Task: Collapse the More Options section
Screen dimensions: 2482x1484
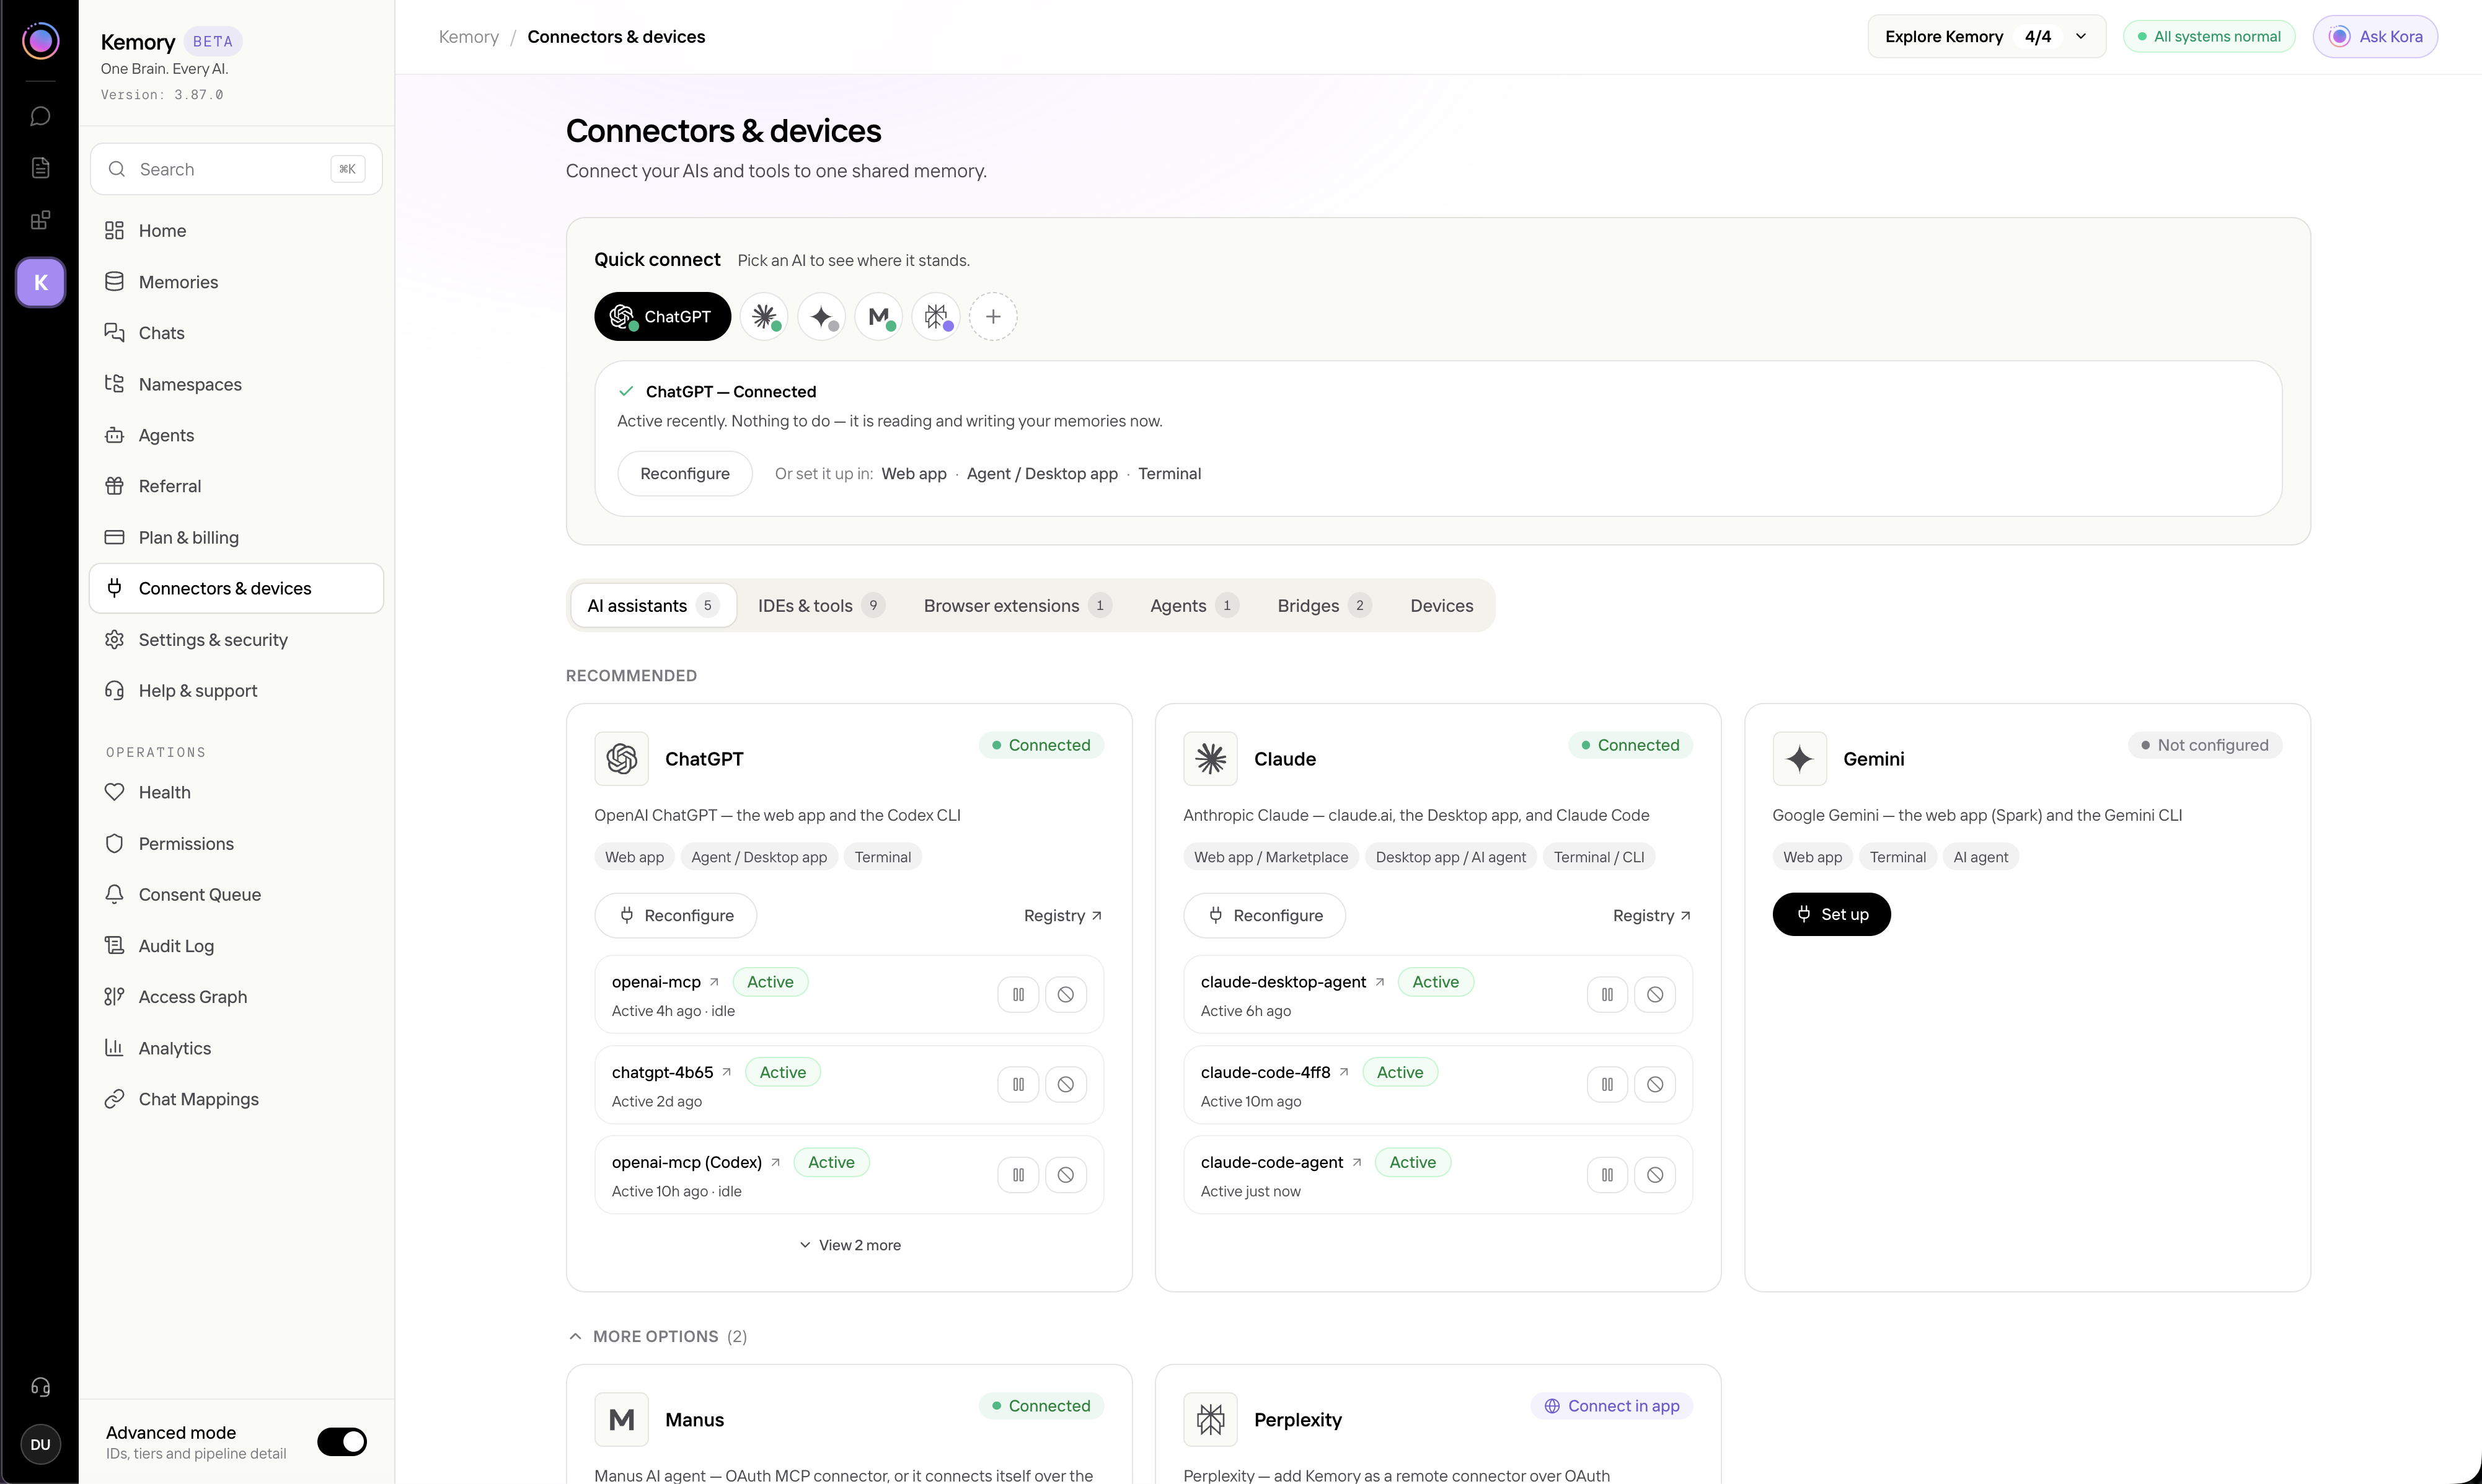Action: (x=657, y=1337)
